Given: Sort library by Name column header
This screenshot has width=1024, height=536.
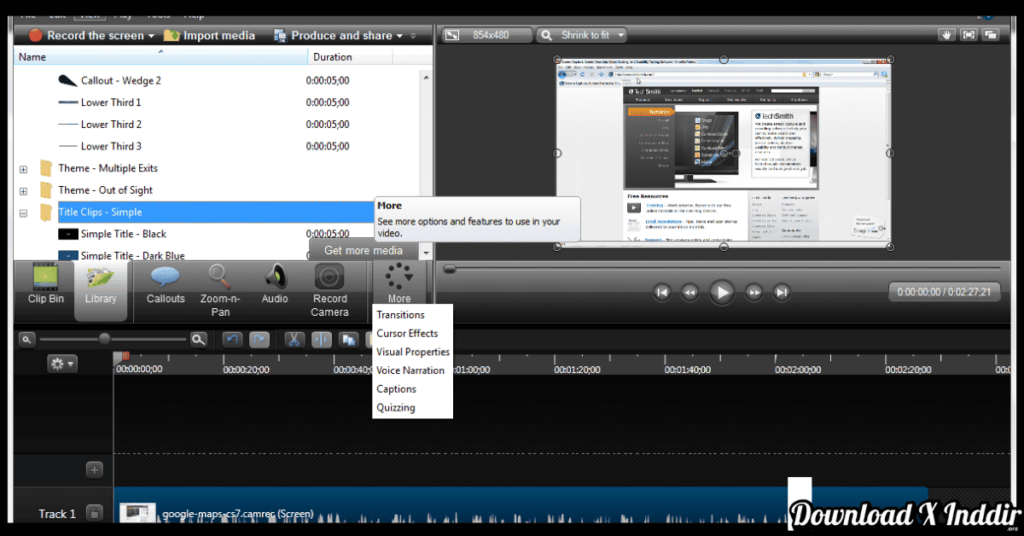Looking at the screenshot, I should 161,57.
